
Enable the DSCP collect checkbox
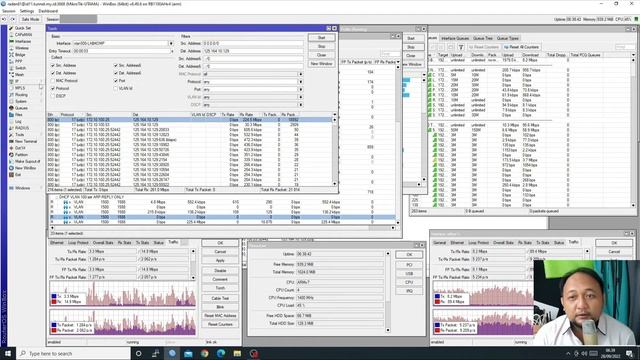click(53, 96)
